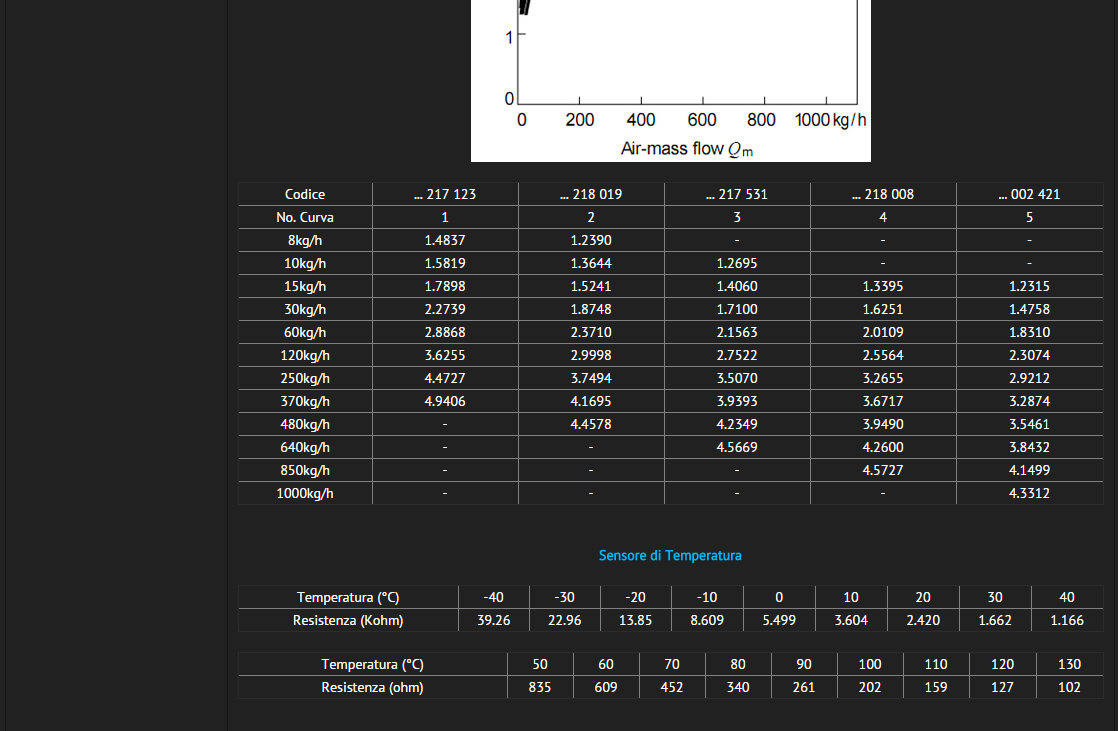The height and width of the screenshot is (731, 1118).
Task: Select the 850kg/h row label
Action: (304, 470)
